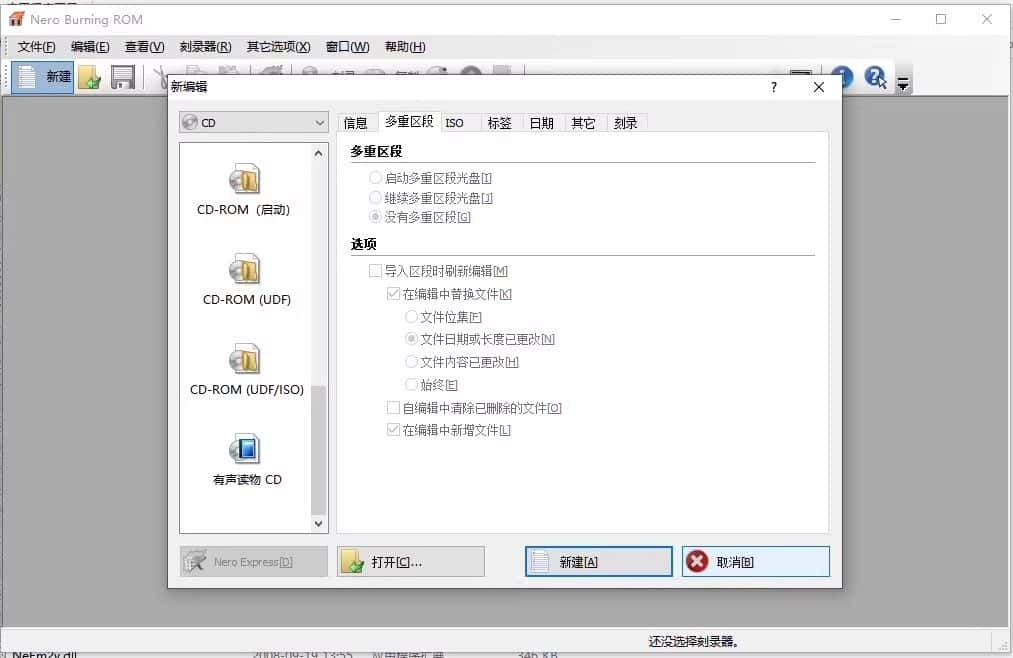The width and height of the screenshot is (1013, 658).
Task: Click the 新建[A] button
Action: tap(597, 561)
